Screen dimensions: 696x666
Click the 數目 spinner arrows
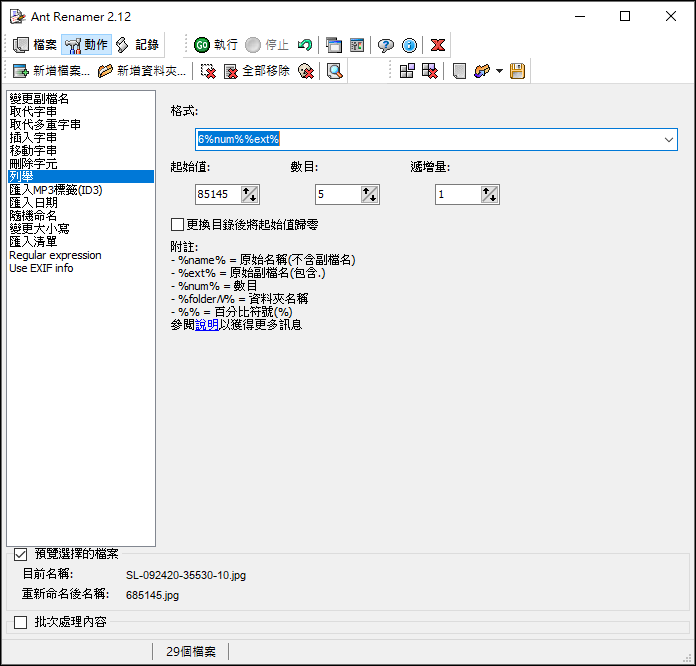click(370, 194)
